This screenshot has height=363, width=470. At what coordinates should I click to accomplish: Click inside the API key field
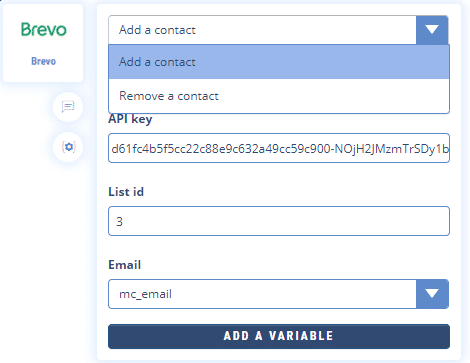pyautogui.click(x=279, y=148)
